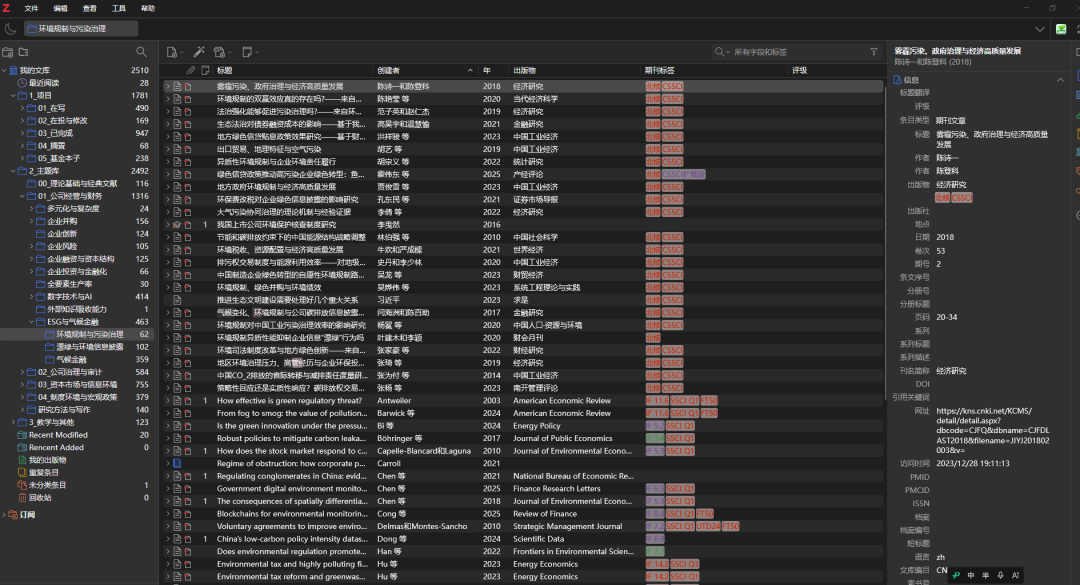1080x585 pixels.
Task: Open the 工具 menu
Action: click(118, 8)
